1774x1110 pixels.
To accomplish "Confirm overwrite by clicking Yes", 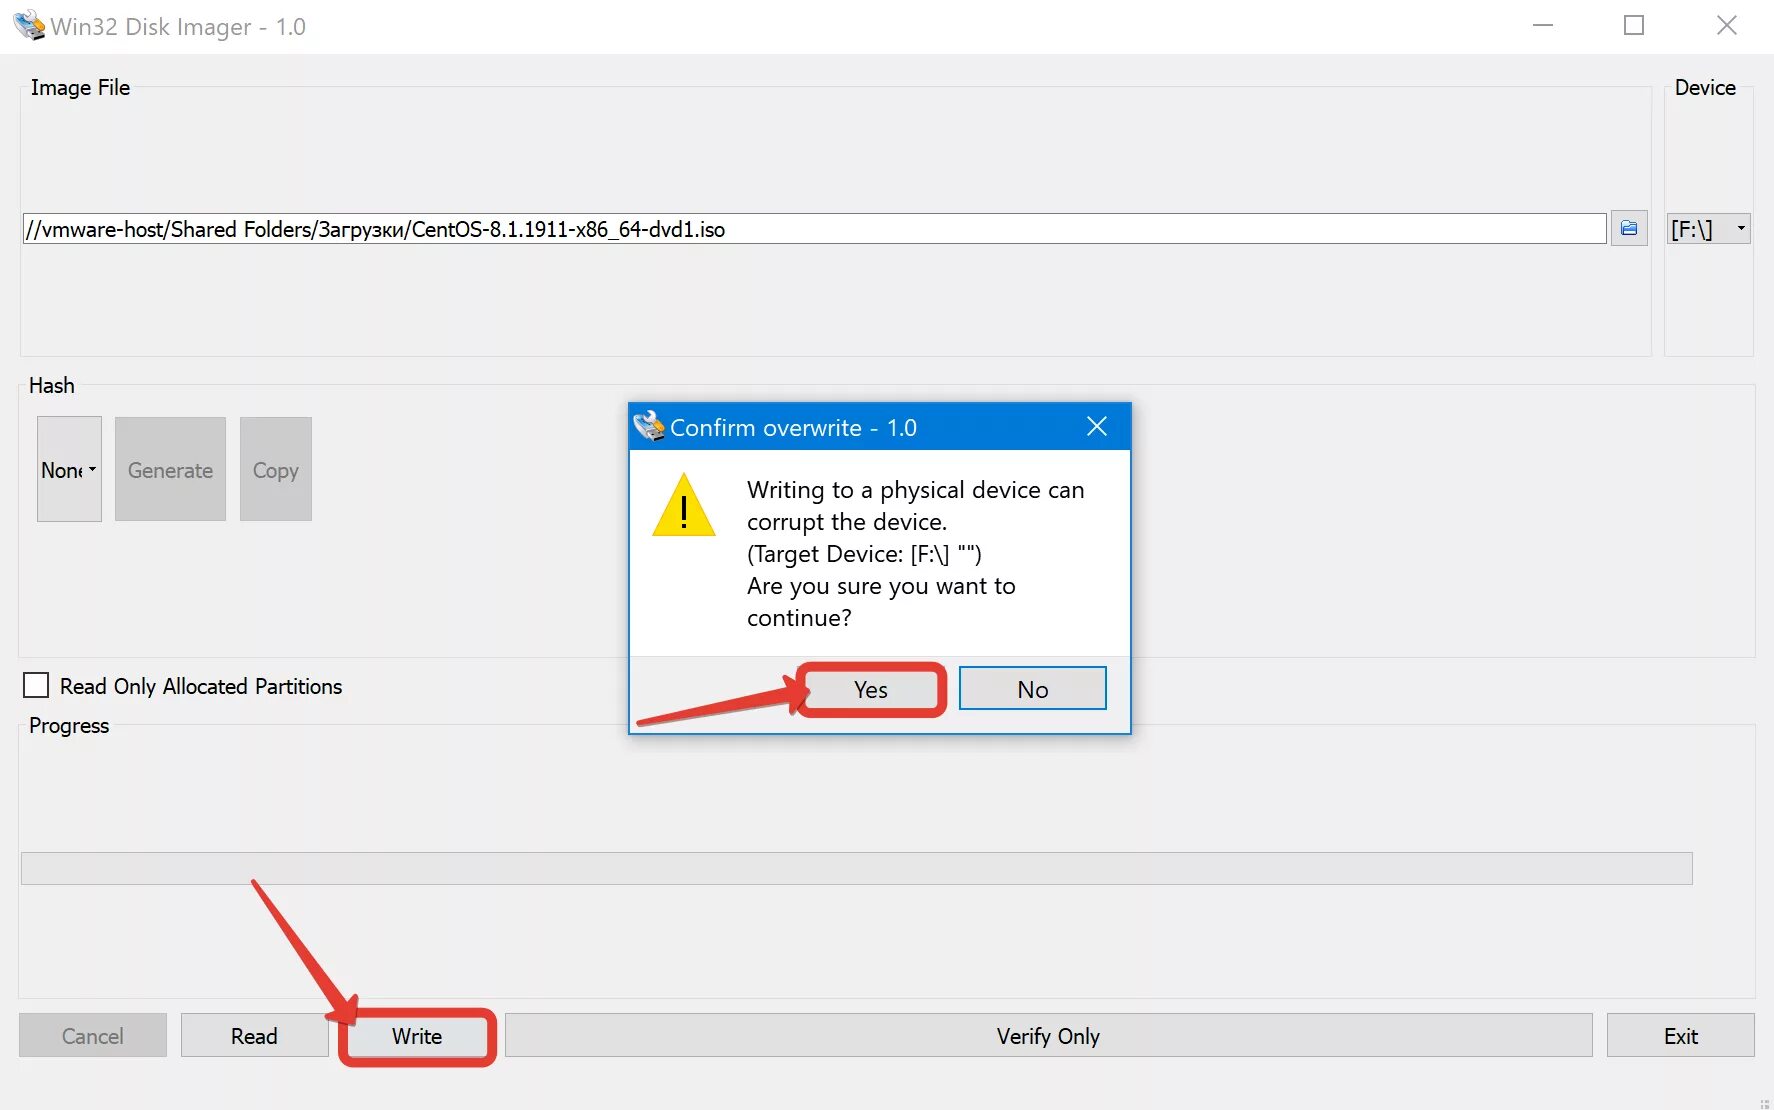I will click(871, 689).
